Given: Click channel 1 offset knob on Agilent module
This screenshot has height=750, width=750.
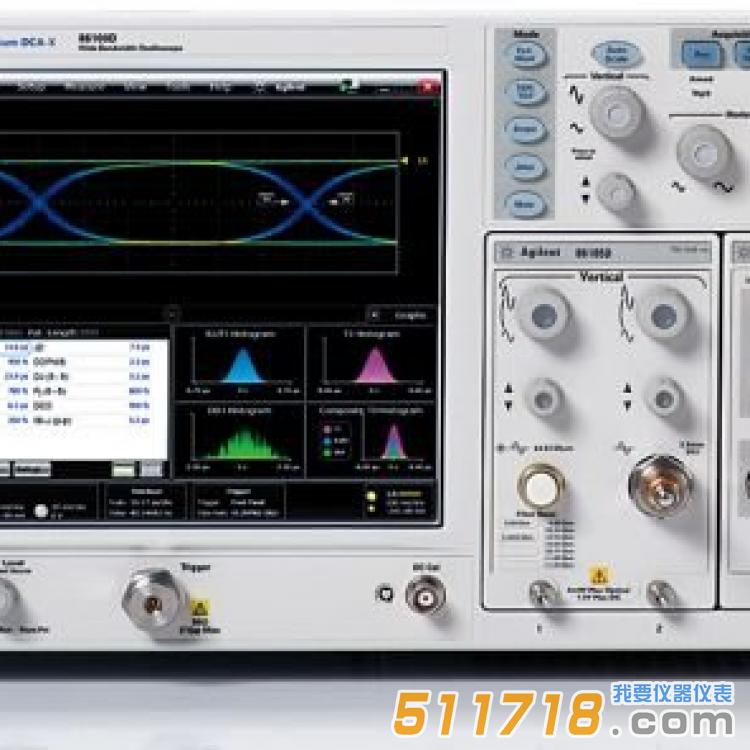Looking at the screenshot, I should pos(544,398).
